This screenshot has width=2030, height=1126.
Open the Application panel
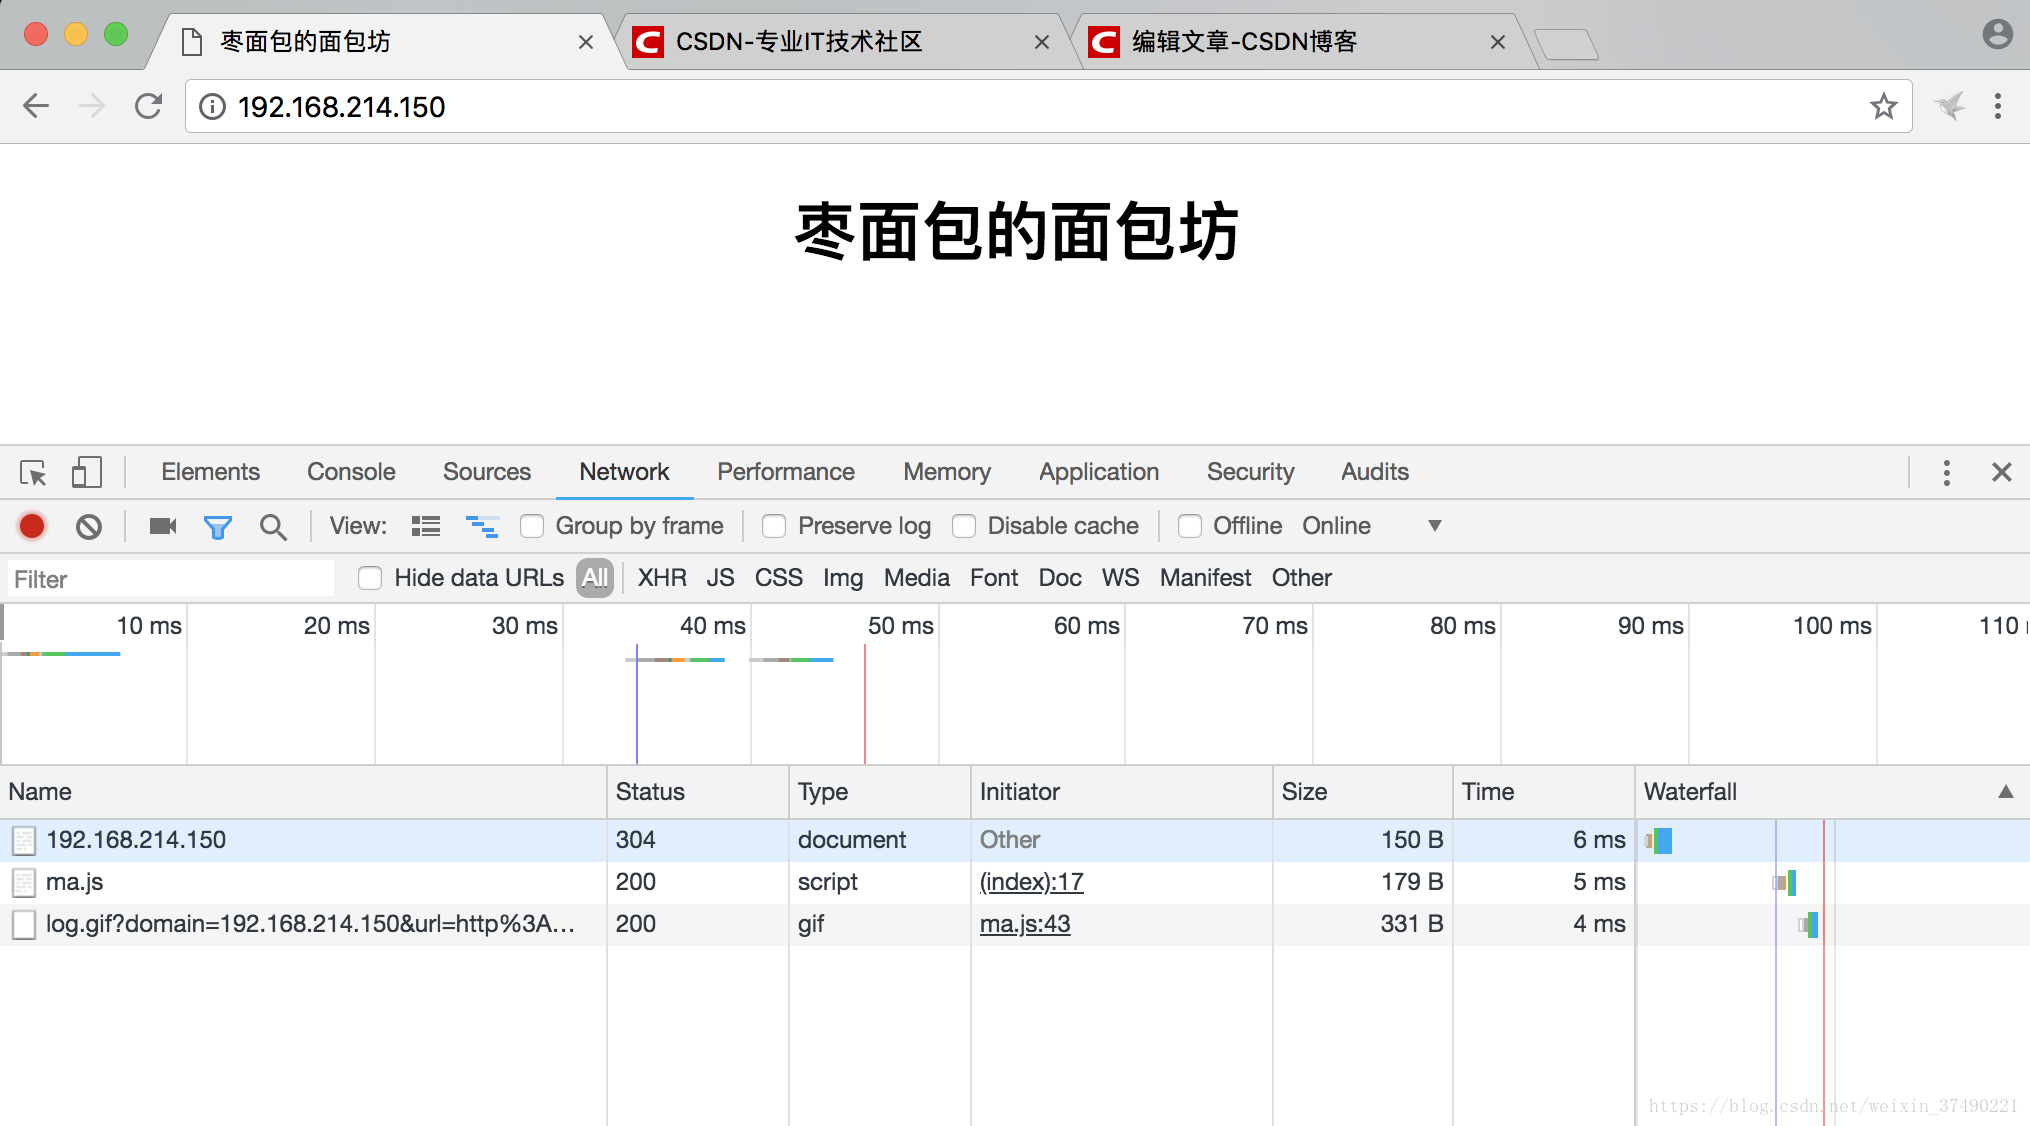point(1099,472)
